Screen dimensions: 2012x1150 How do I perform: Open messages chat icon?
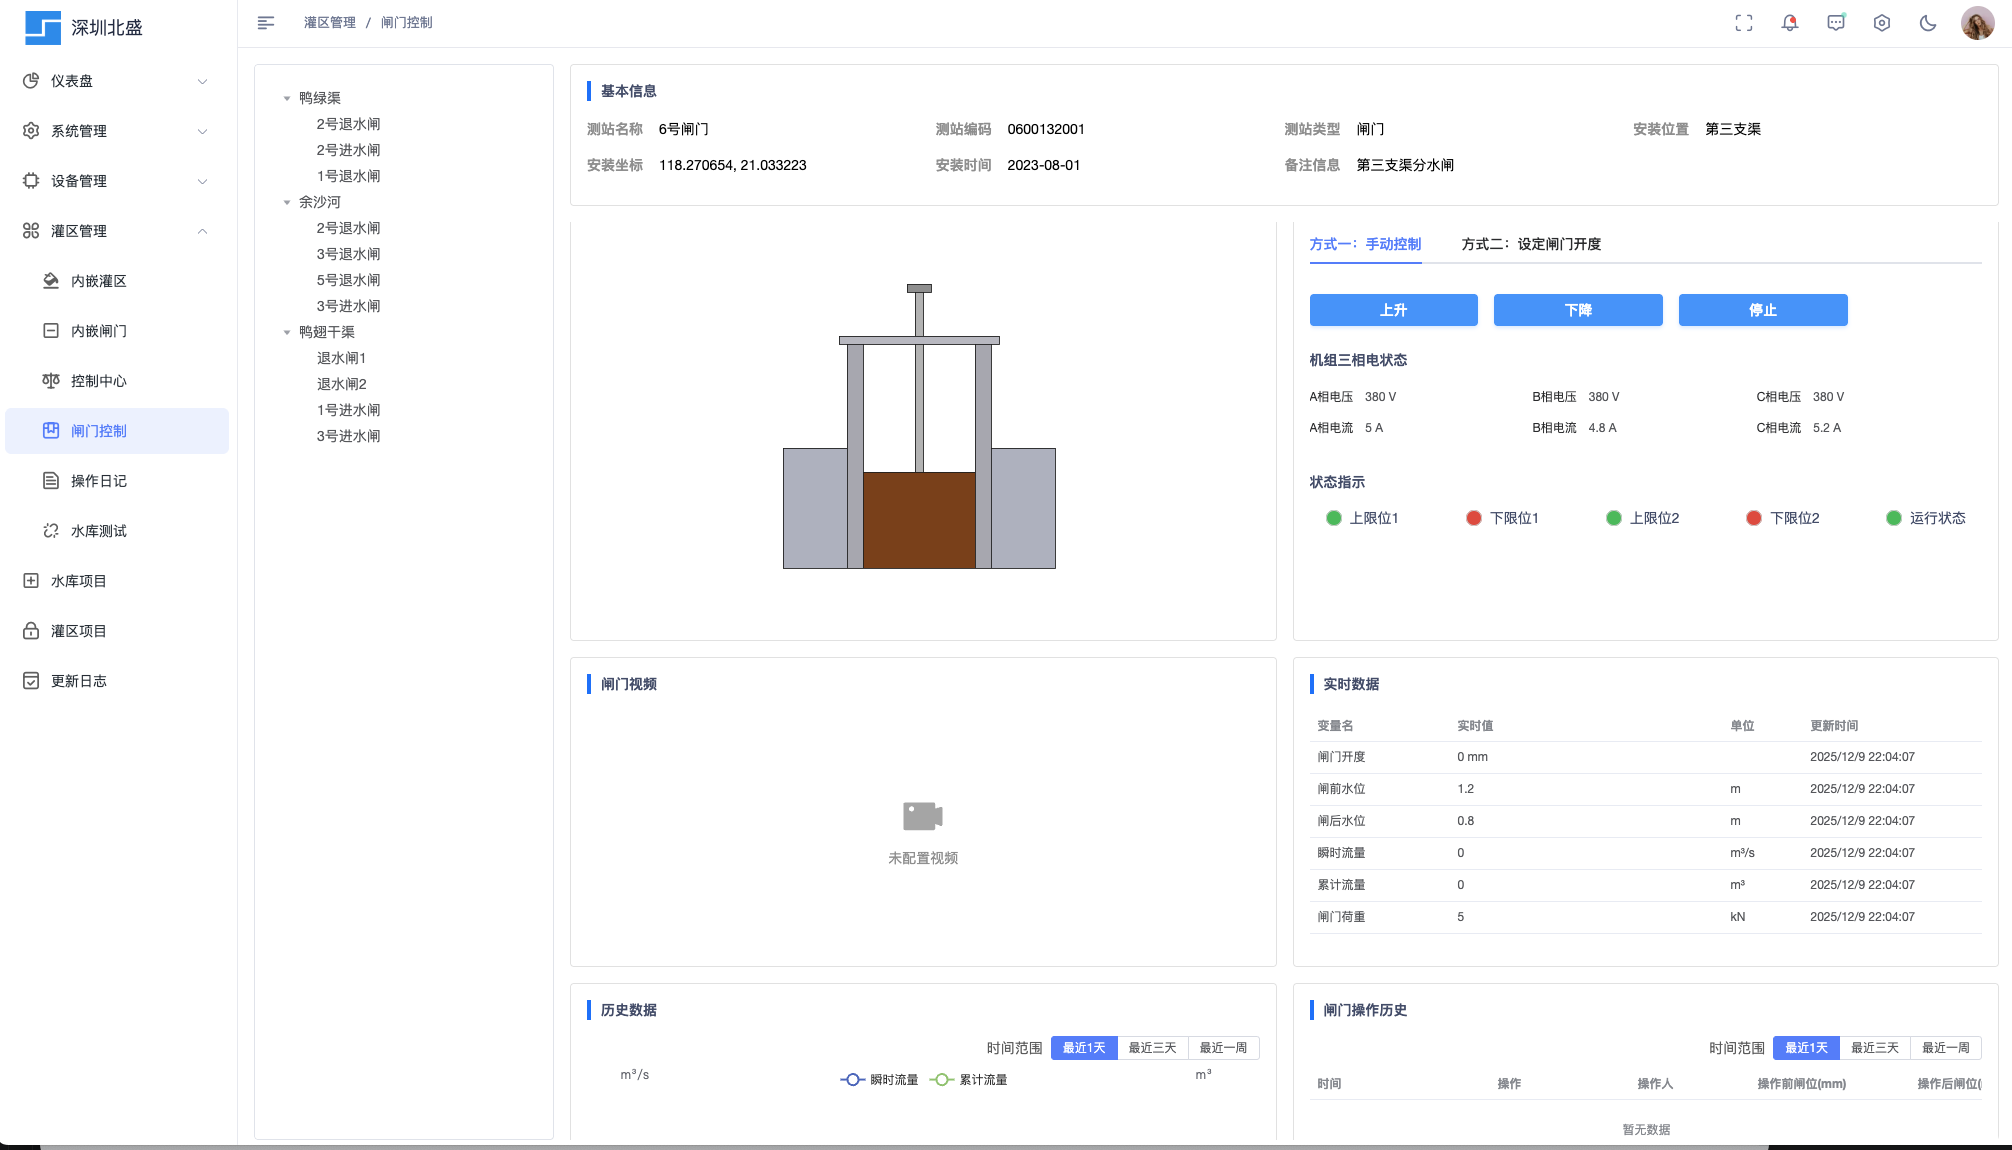tap(1836, 23)
